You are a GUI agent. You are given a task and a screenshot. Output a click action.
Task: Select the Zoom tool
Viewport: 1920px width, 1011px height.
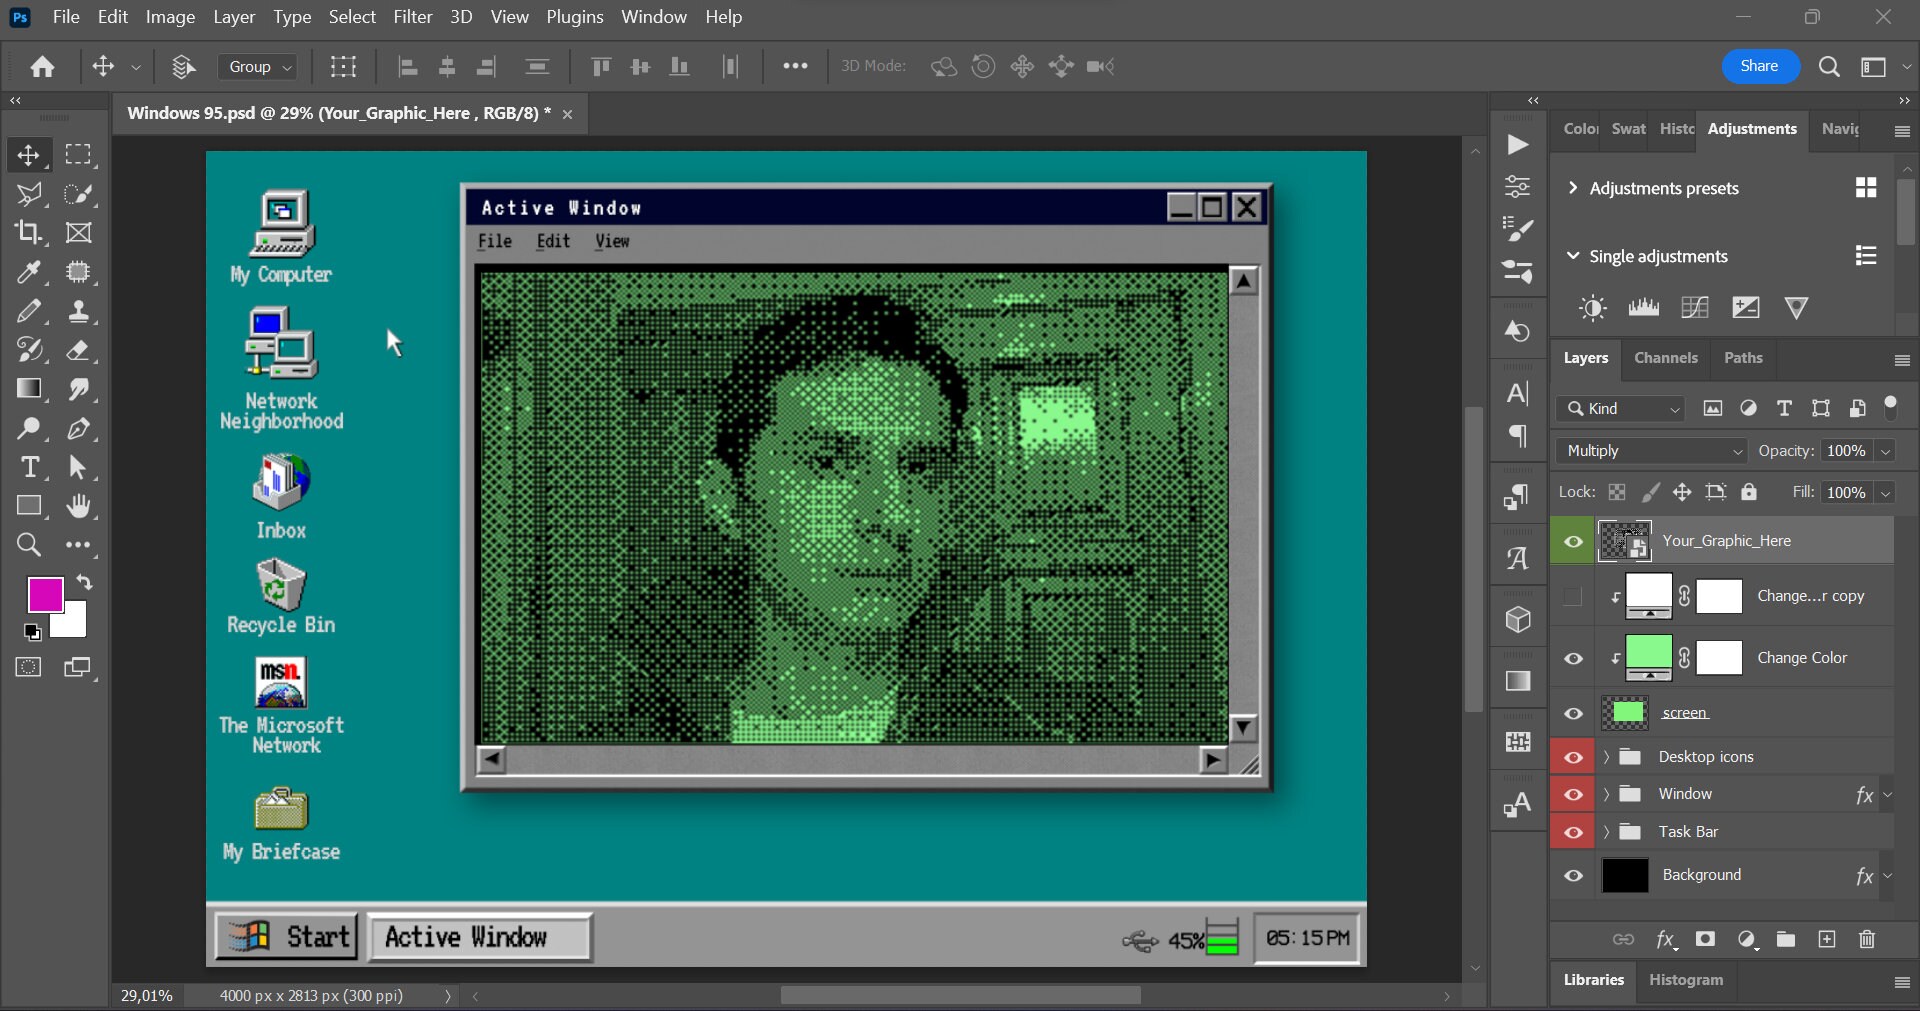(29, 545)
